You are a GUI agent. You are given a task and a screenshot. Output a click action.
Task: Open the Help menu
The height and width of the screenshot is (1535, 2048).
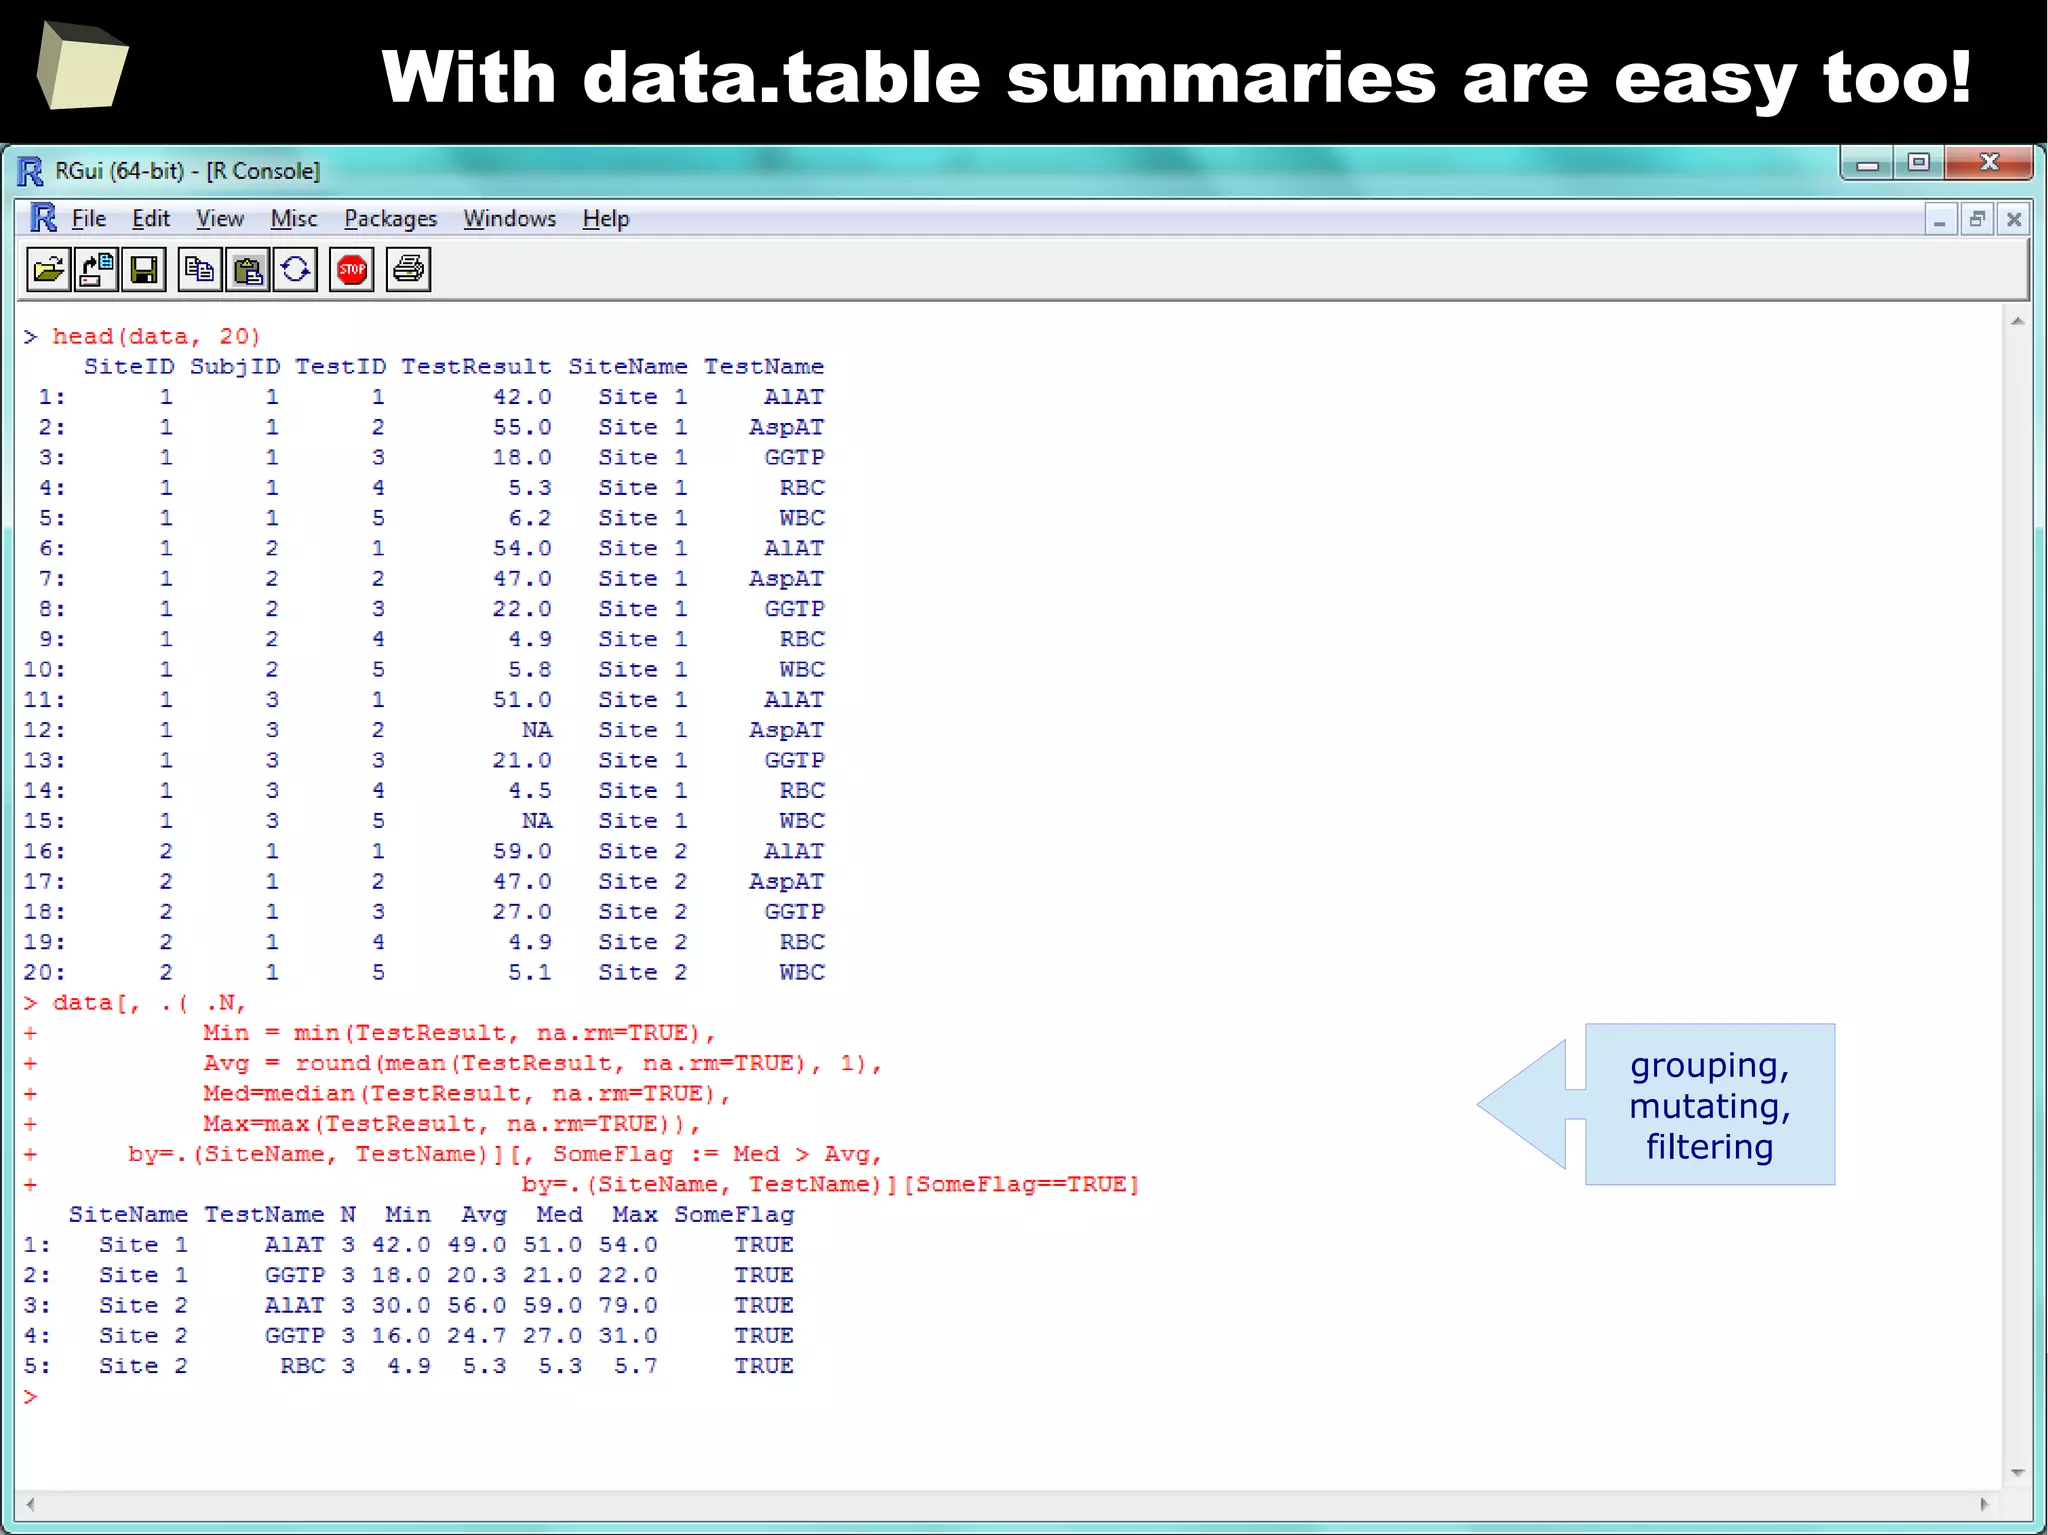tap(606, 218)
